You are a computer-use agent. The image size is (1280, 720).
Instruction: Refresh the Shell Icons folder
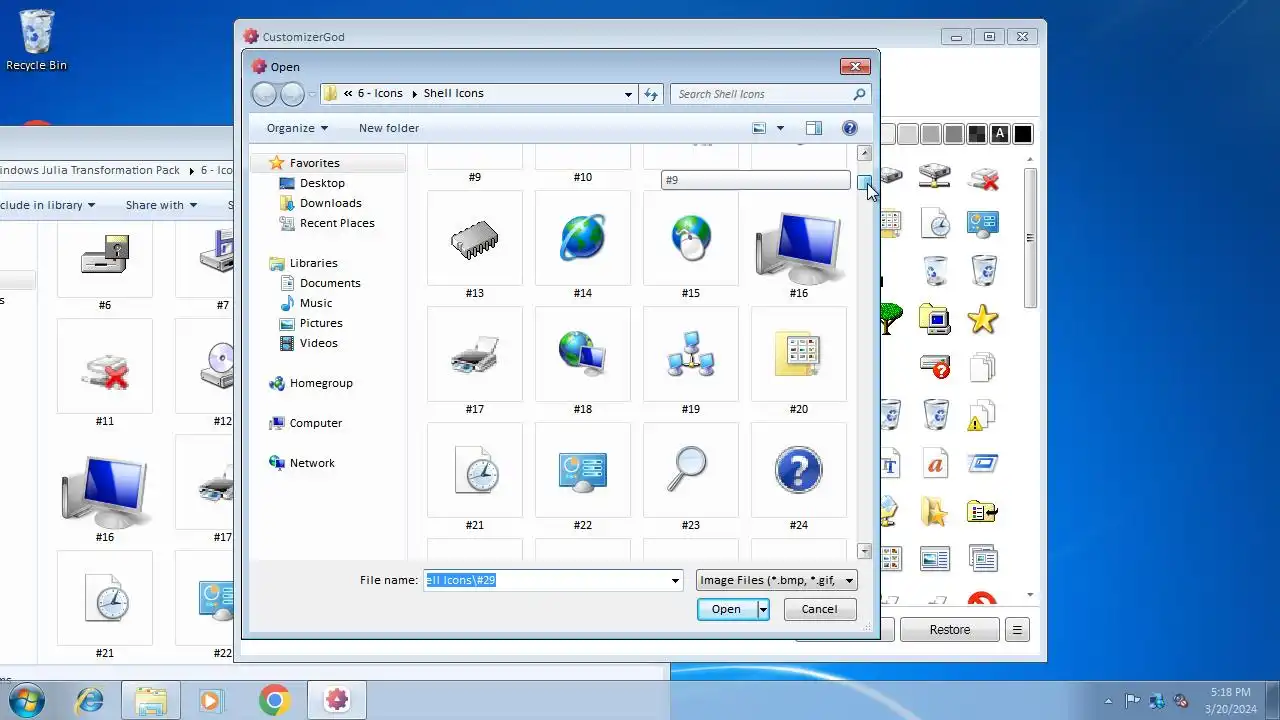(x=651, y=94)
